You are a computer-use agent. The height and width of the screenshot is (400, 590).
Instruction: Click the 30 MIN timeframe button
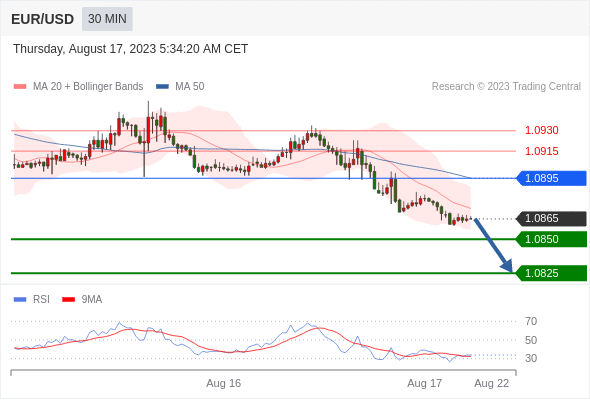pyautogui.click(x=107, y=19)
